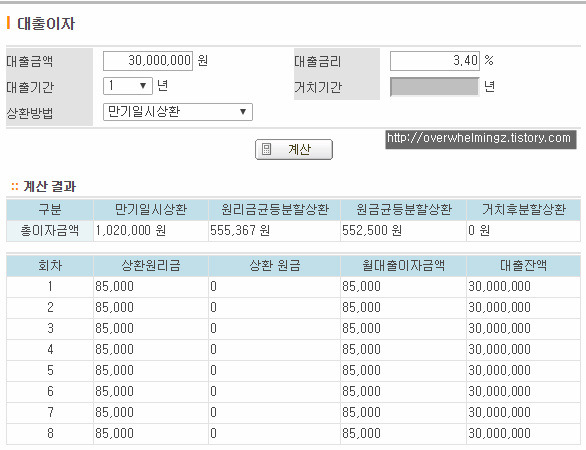Click the 552,500 원 total interest value

click(x=372, y=231)
